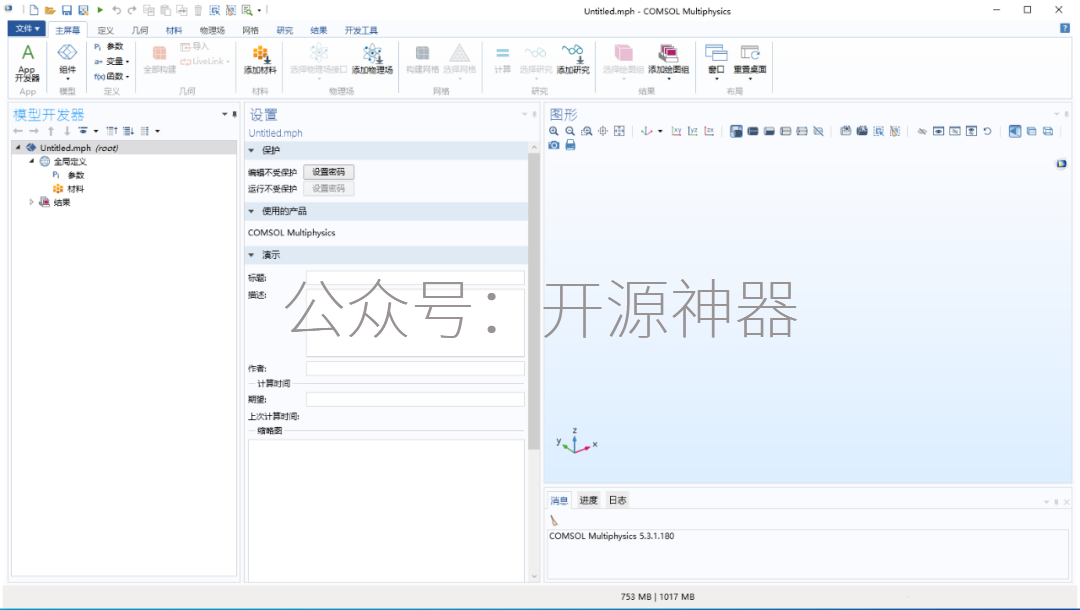Viewport: 1080px width, 610px height.
Task: Zoom out on the graphics view
Action: tap(570, 131)
